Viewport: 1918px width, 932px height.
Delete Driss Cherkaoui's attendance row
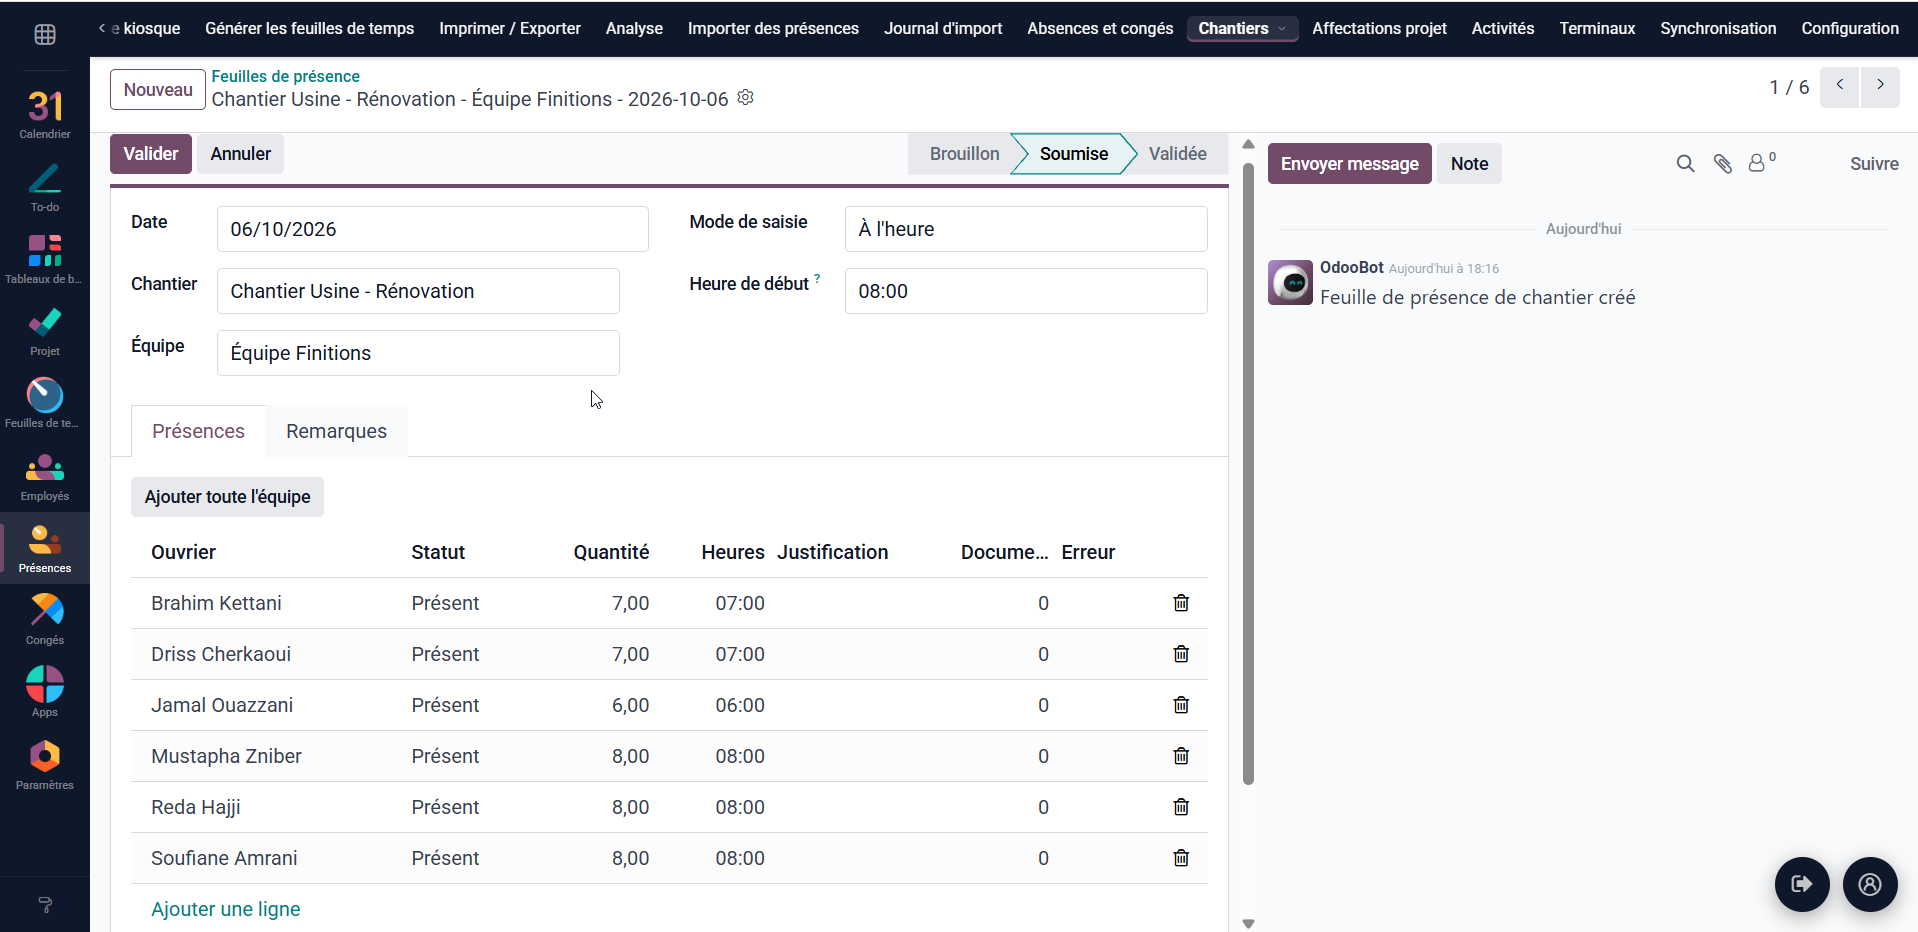tap(1181, 654)
